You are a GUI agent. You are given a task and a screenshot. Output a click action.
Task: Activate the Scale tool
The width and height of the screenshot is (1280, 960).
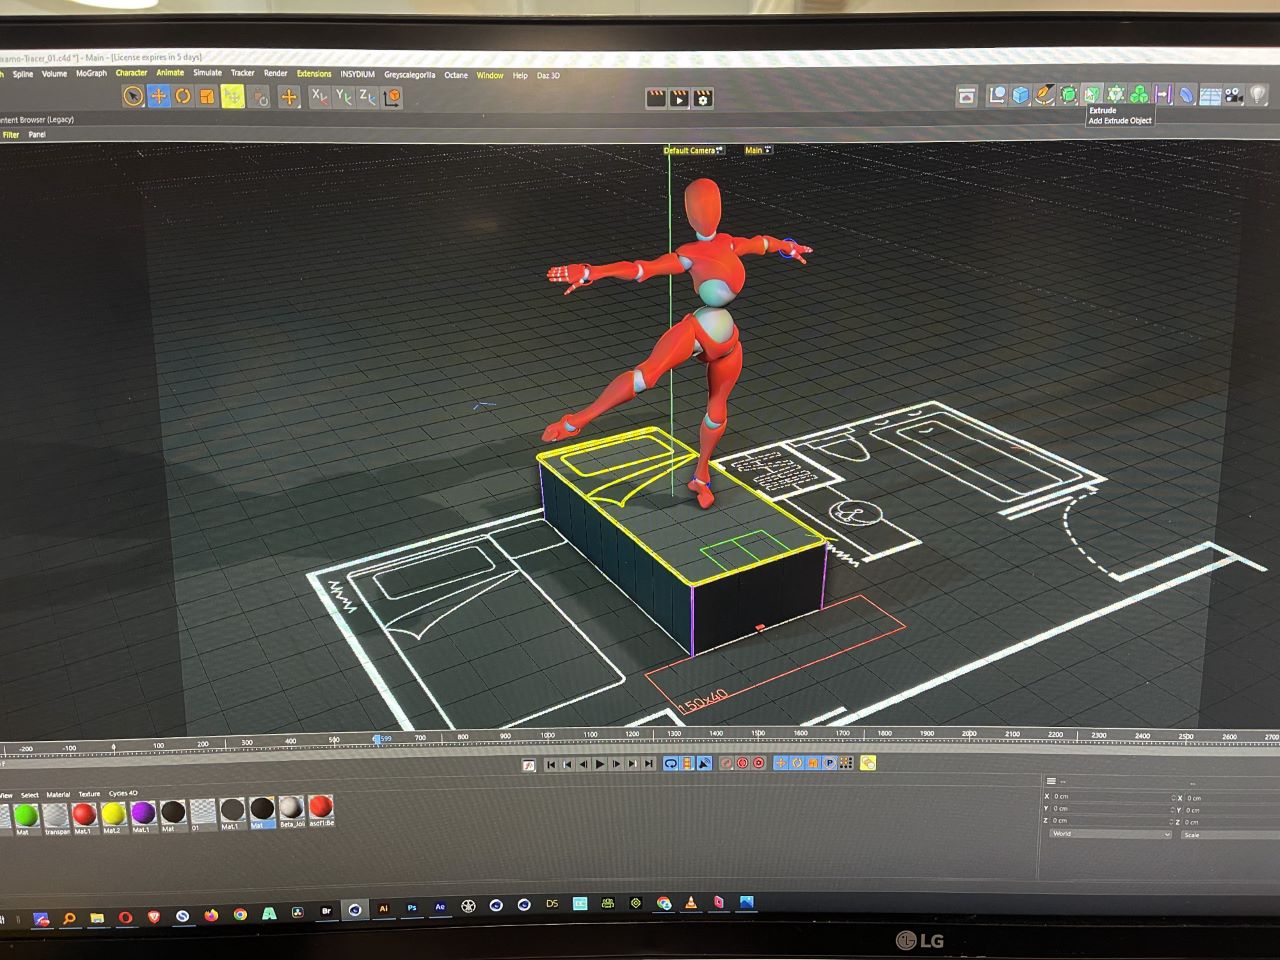tap(207, 96)
